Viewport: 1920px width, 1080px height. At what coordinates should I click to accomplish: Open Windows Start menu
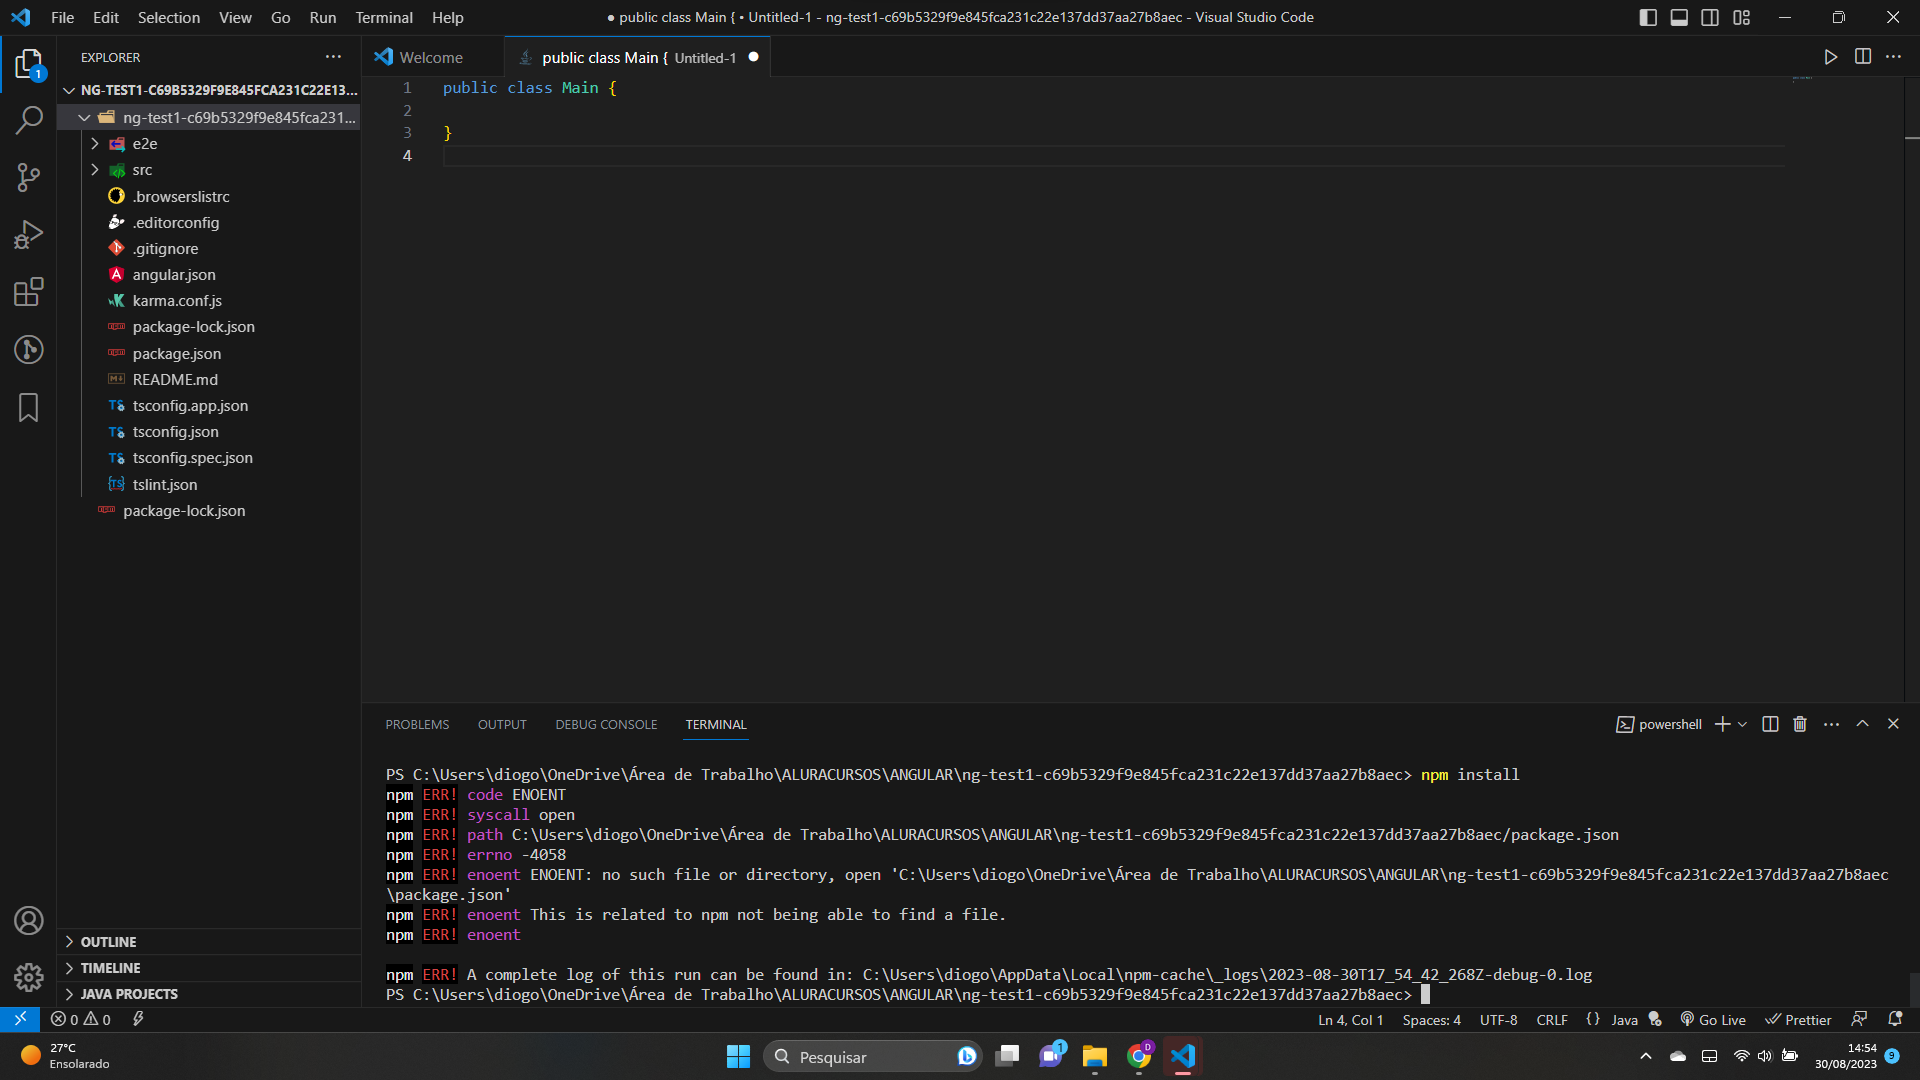738,1056
